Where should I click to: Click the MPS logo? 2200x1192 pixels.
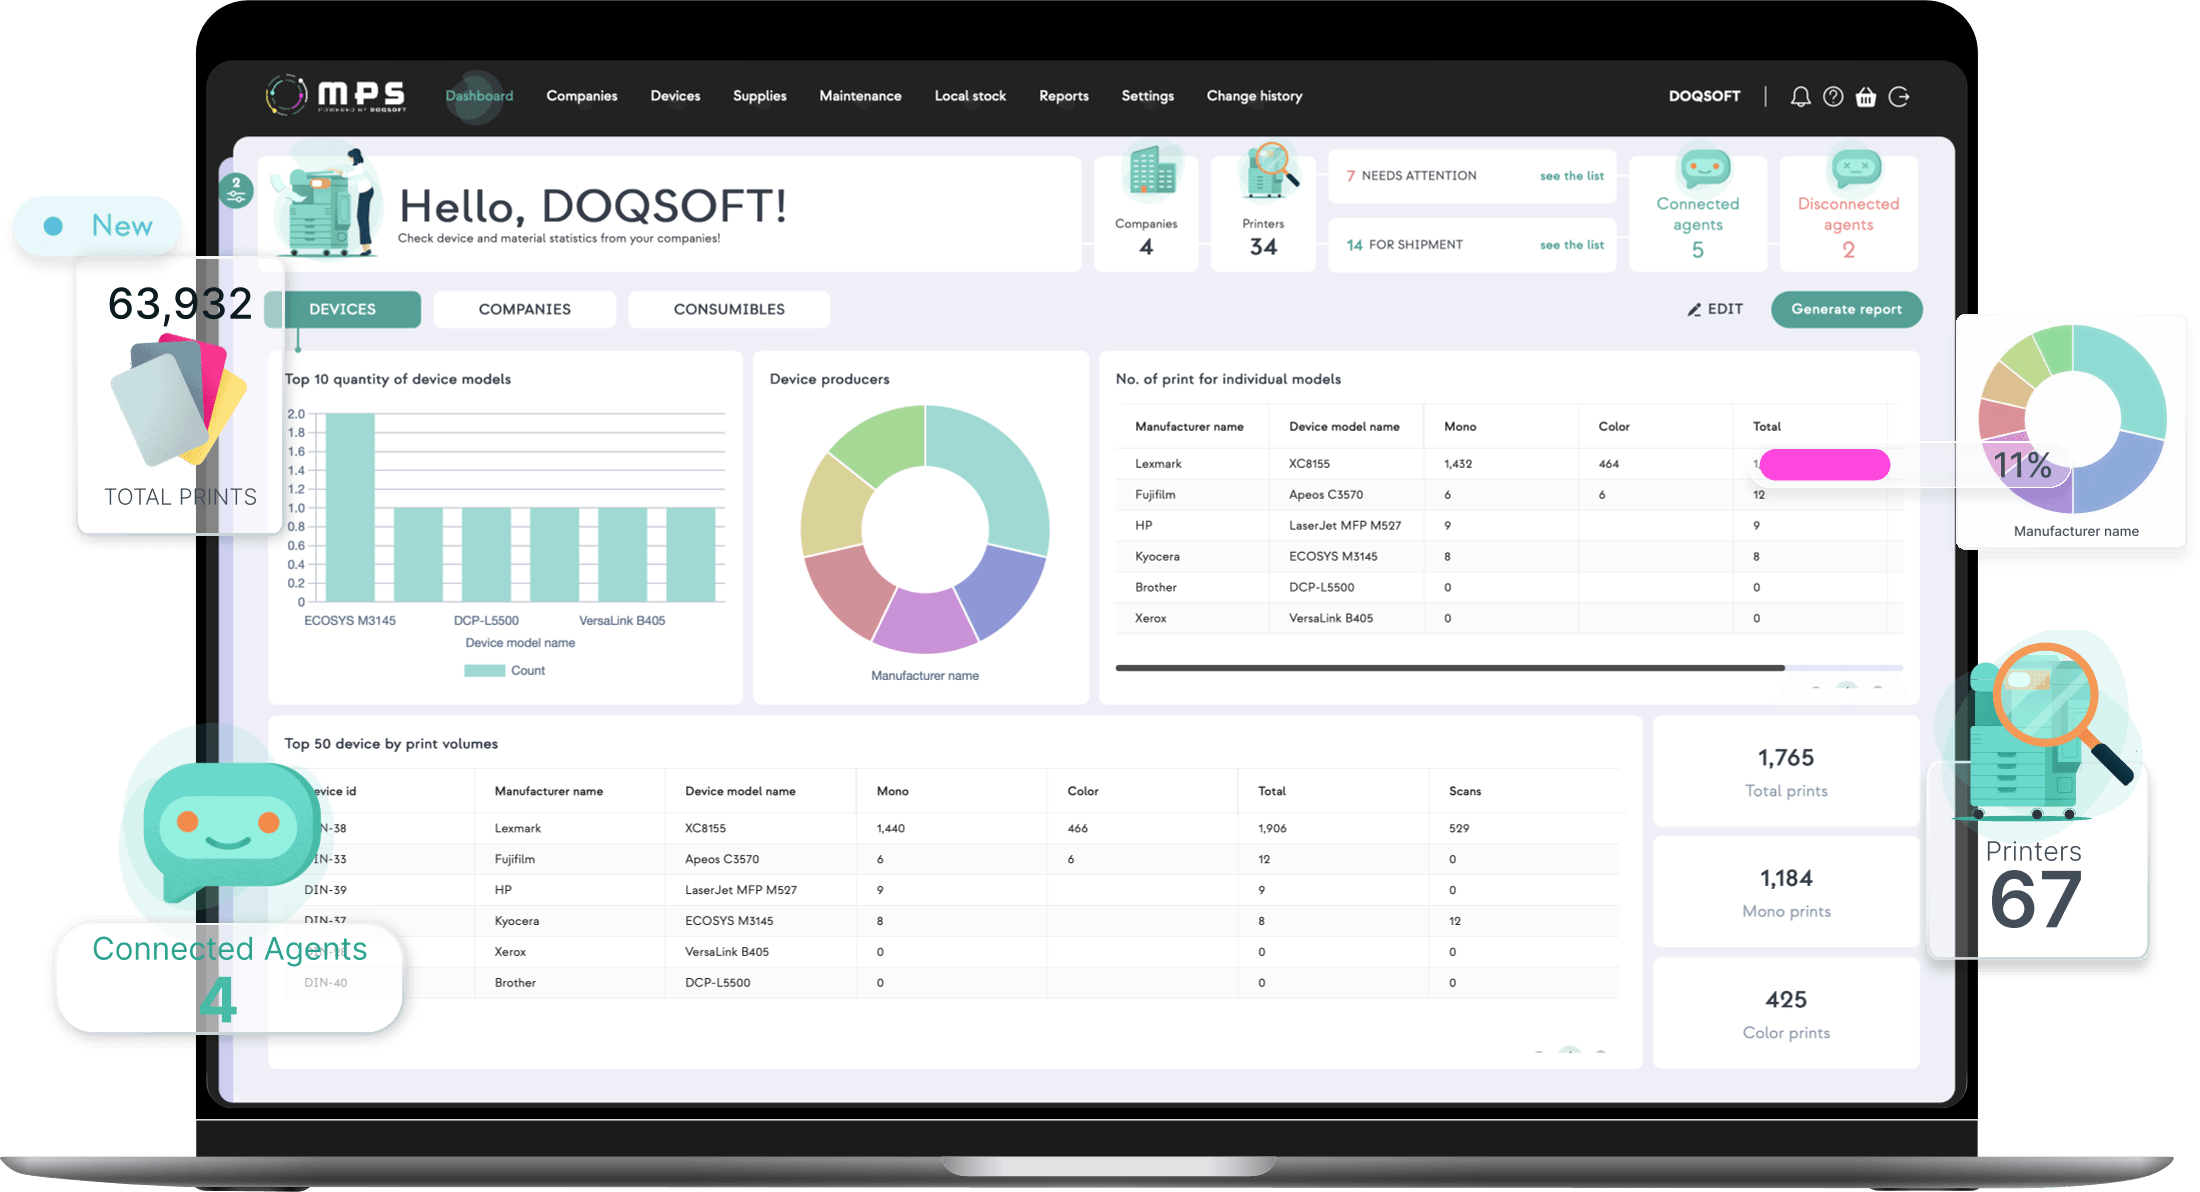coord(336,95)
